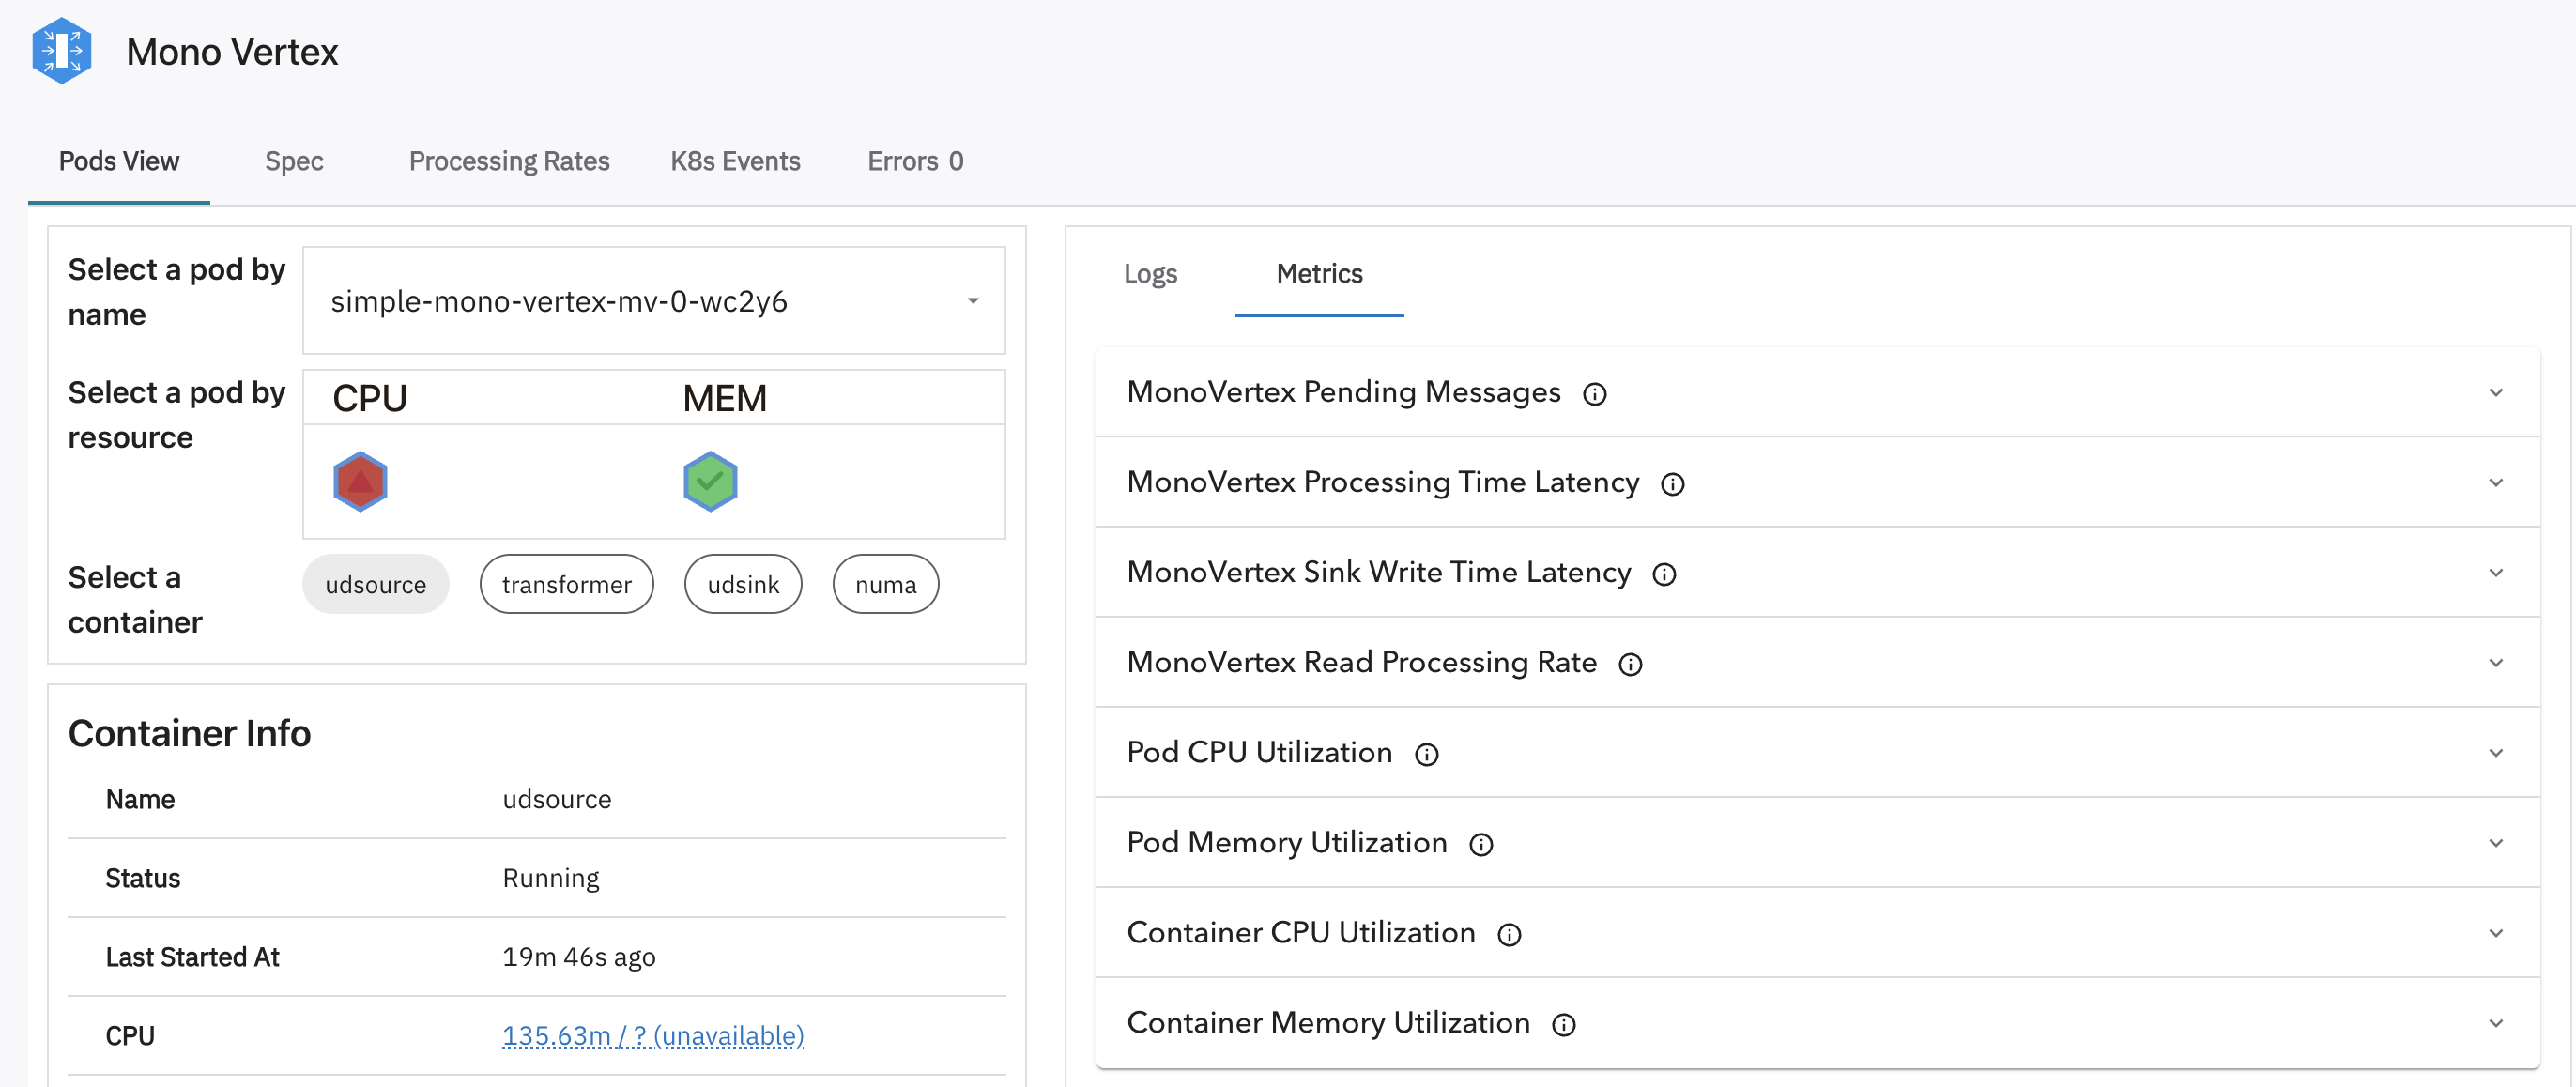Click the Mono Vertex page title
The width and height of the screenshot is (2576, 1087).
coord(232,52)
